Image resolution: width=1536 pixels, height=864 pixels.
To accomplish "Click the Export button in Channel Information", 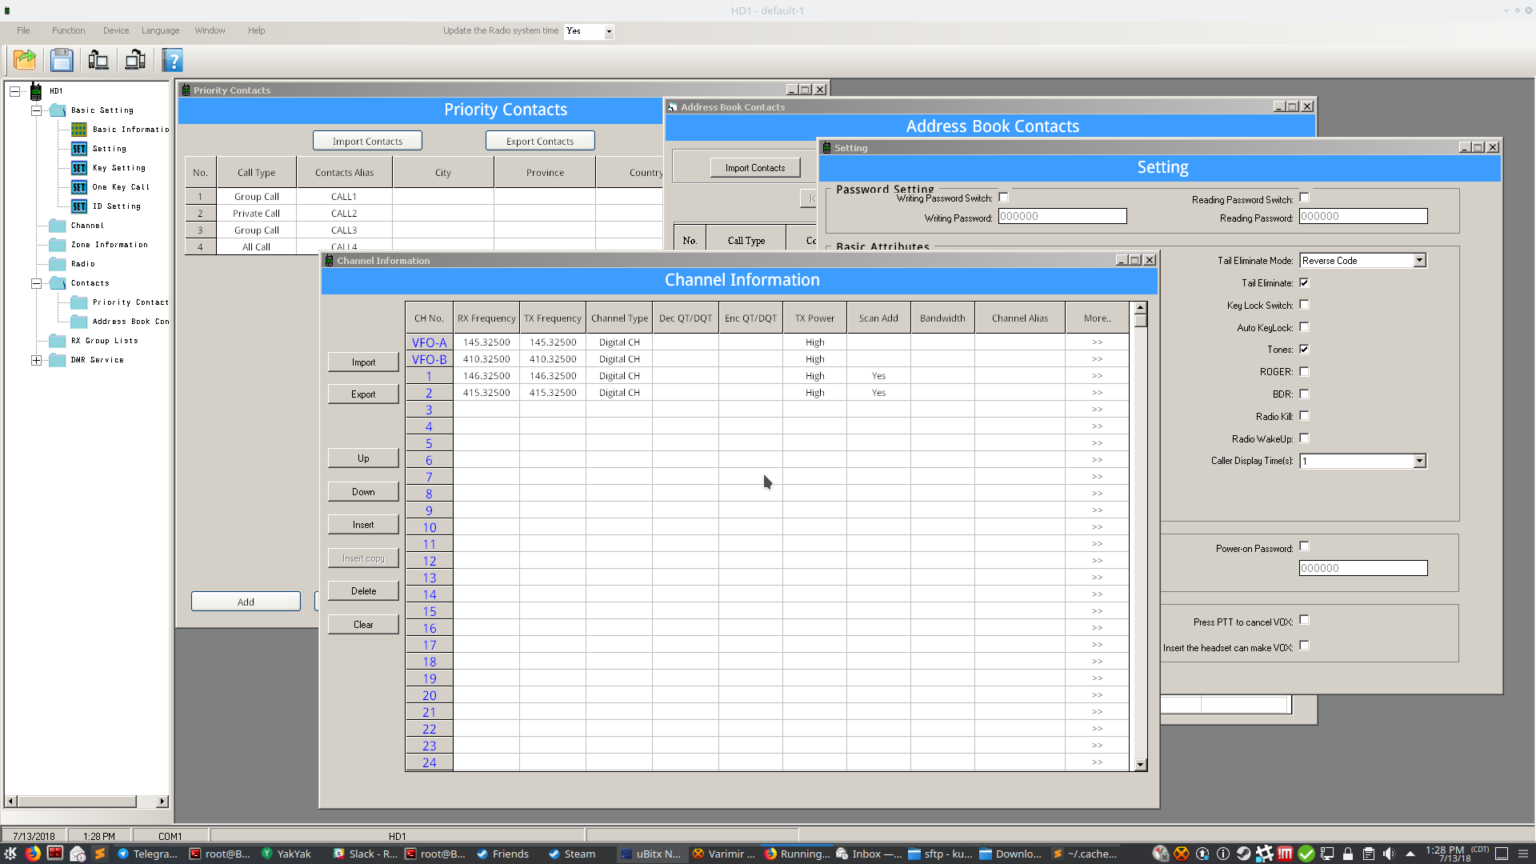I will [363, 394].
